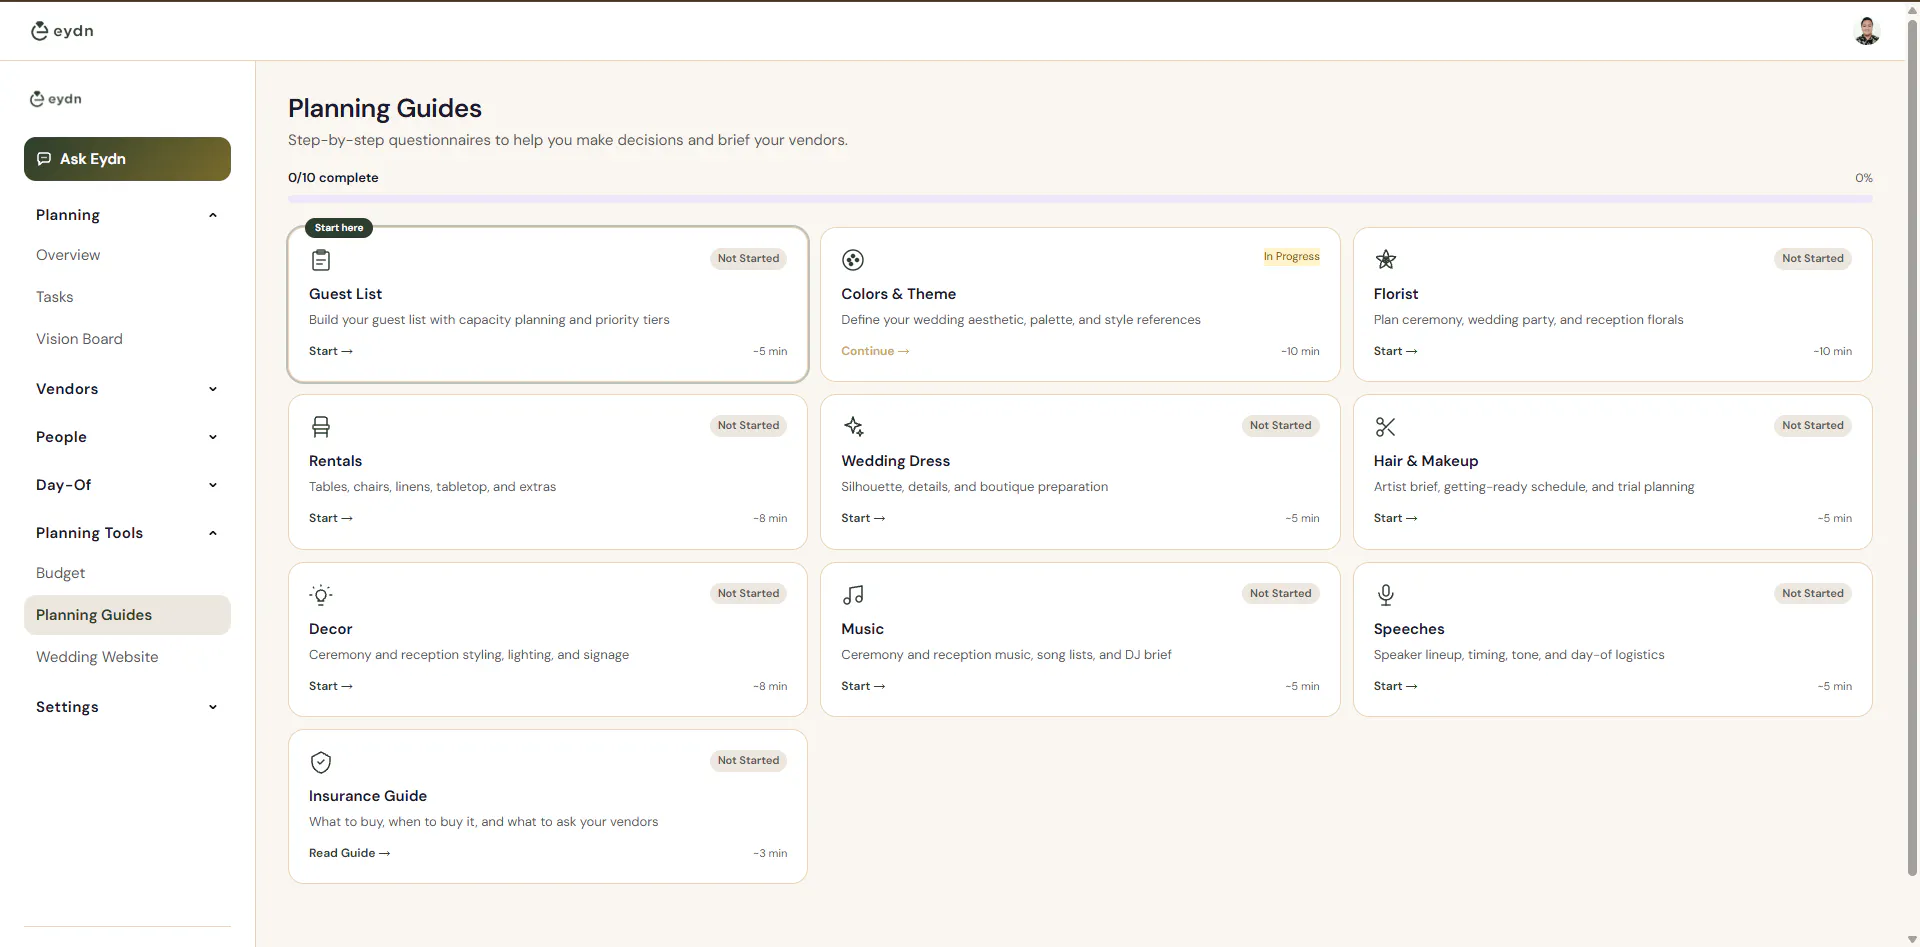Click the Wedding Dress sparkle icon
Viewport: 1920px width, 947px height.
pos(853,427)
